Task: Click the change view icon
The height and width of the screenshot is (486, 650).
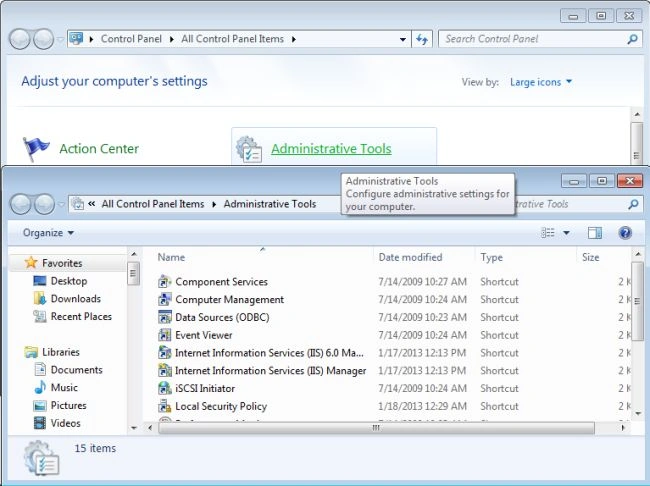Action: pyautogui.click(x=548, y=233)
